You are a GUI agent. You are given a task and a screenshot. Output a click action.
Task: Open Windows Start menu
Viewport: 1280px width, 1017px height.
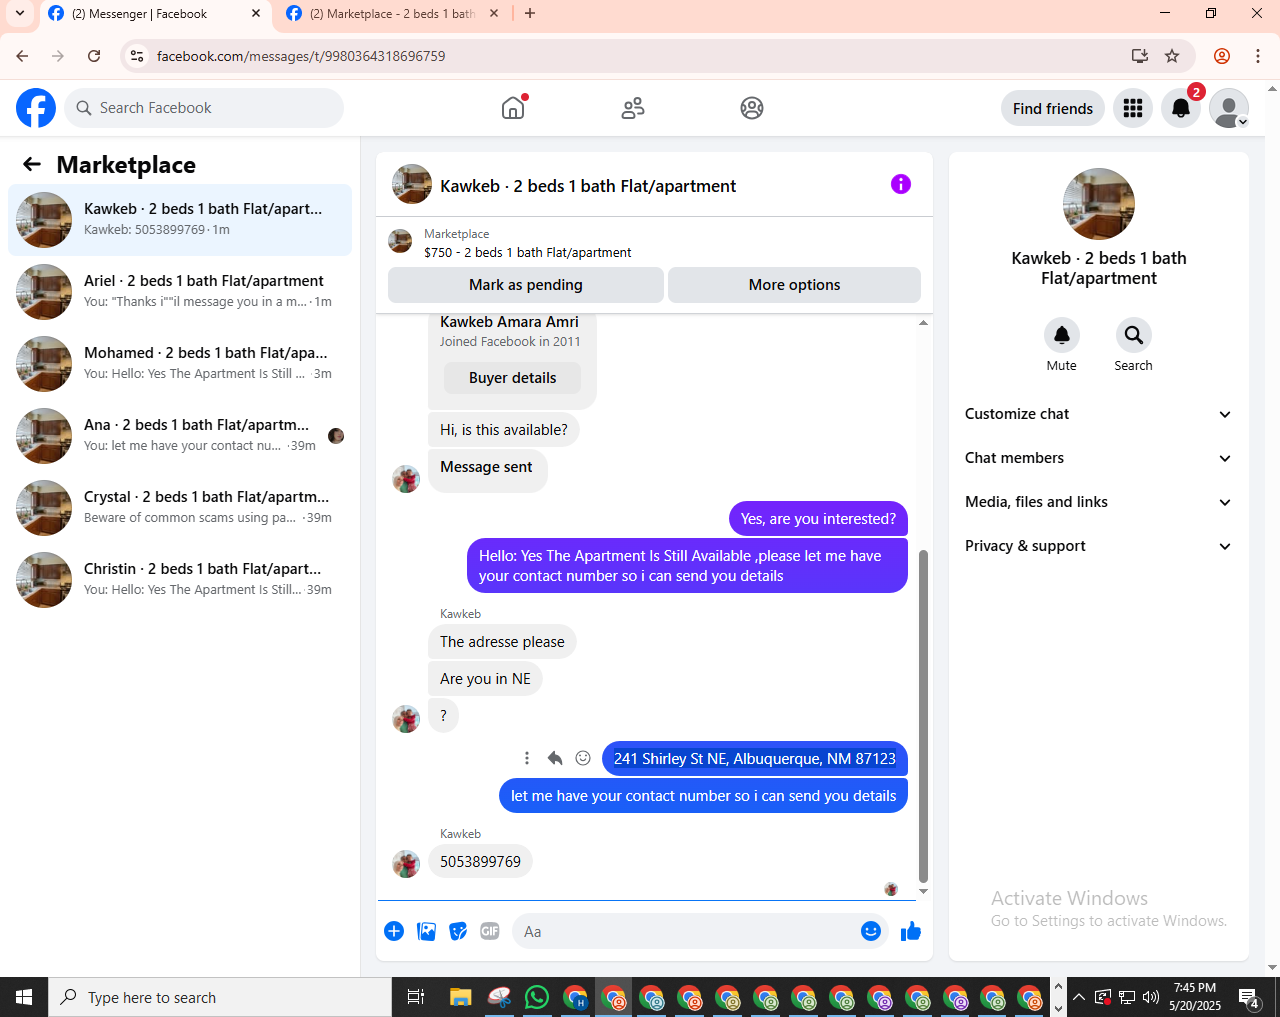[24, 997]
